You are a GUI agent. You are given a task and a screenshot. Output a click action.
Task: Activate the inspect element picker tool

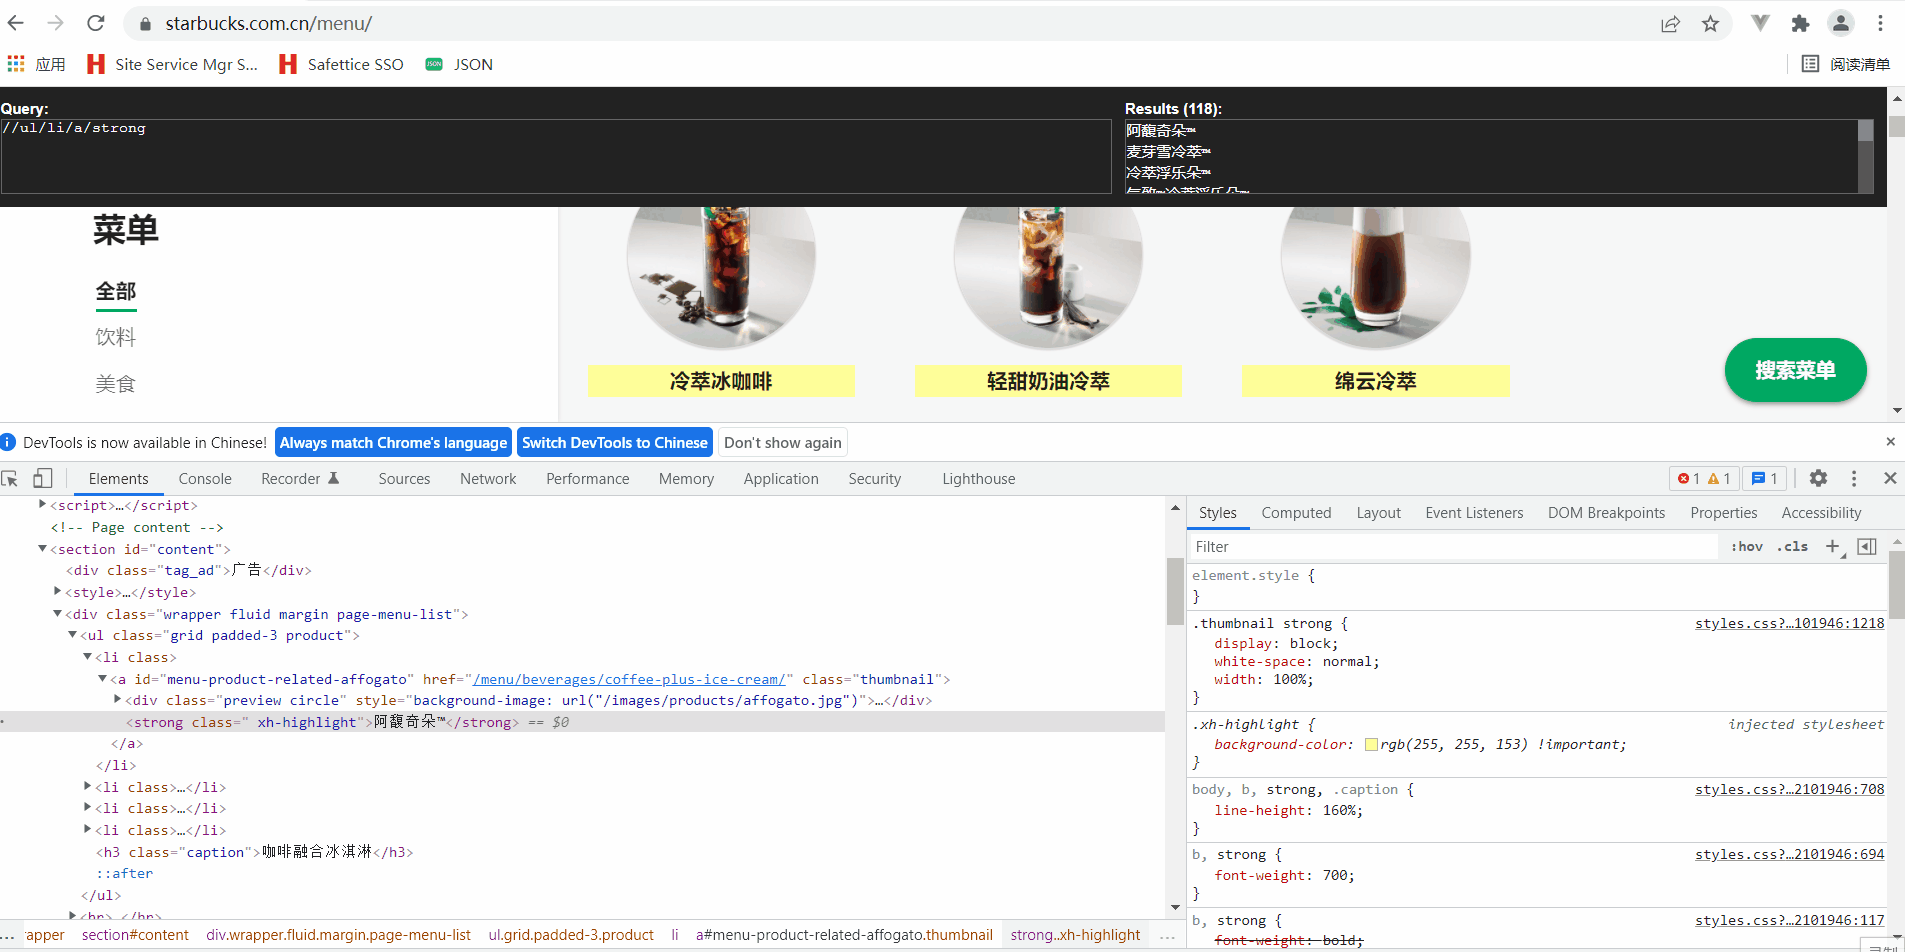coord(10,479)
